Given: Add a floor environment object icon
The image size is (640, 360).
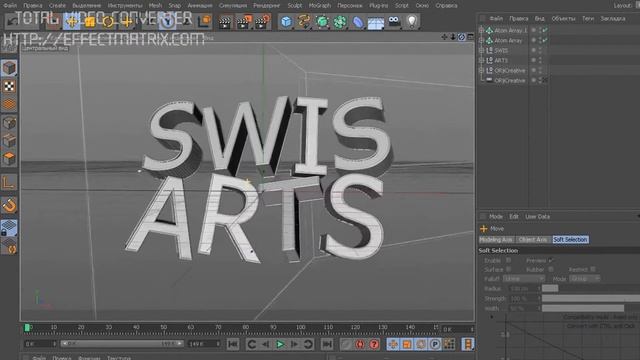Looking at the screenshot, I should click(x=376, y=22).
